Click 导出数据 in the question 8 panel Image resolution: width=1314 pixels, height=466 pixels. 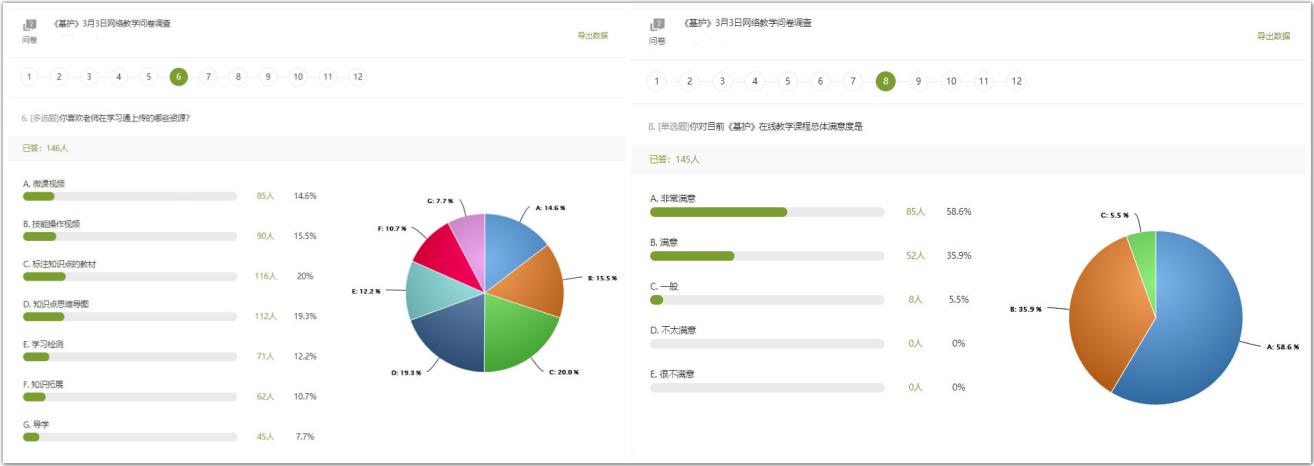[1273, 35]
